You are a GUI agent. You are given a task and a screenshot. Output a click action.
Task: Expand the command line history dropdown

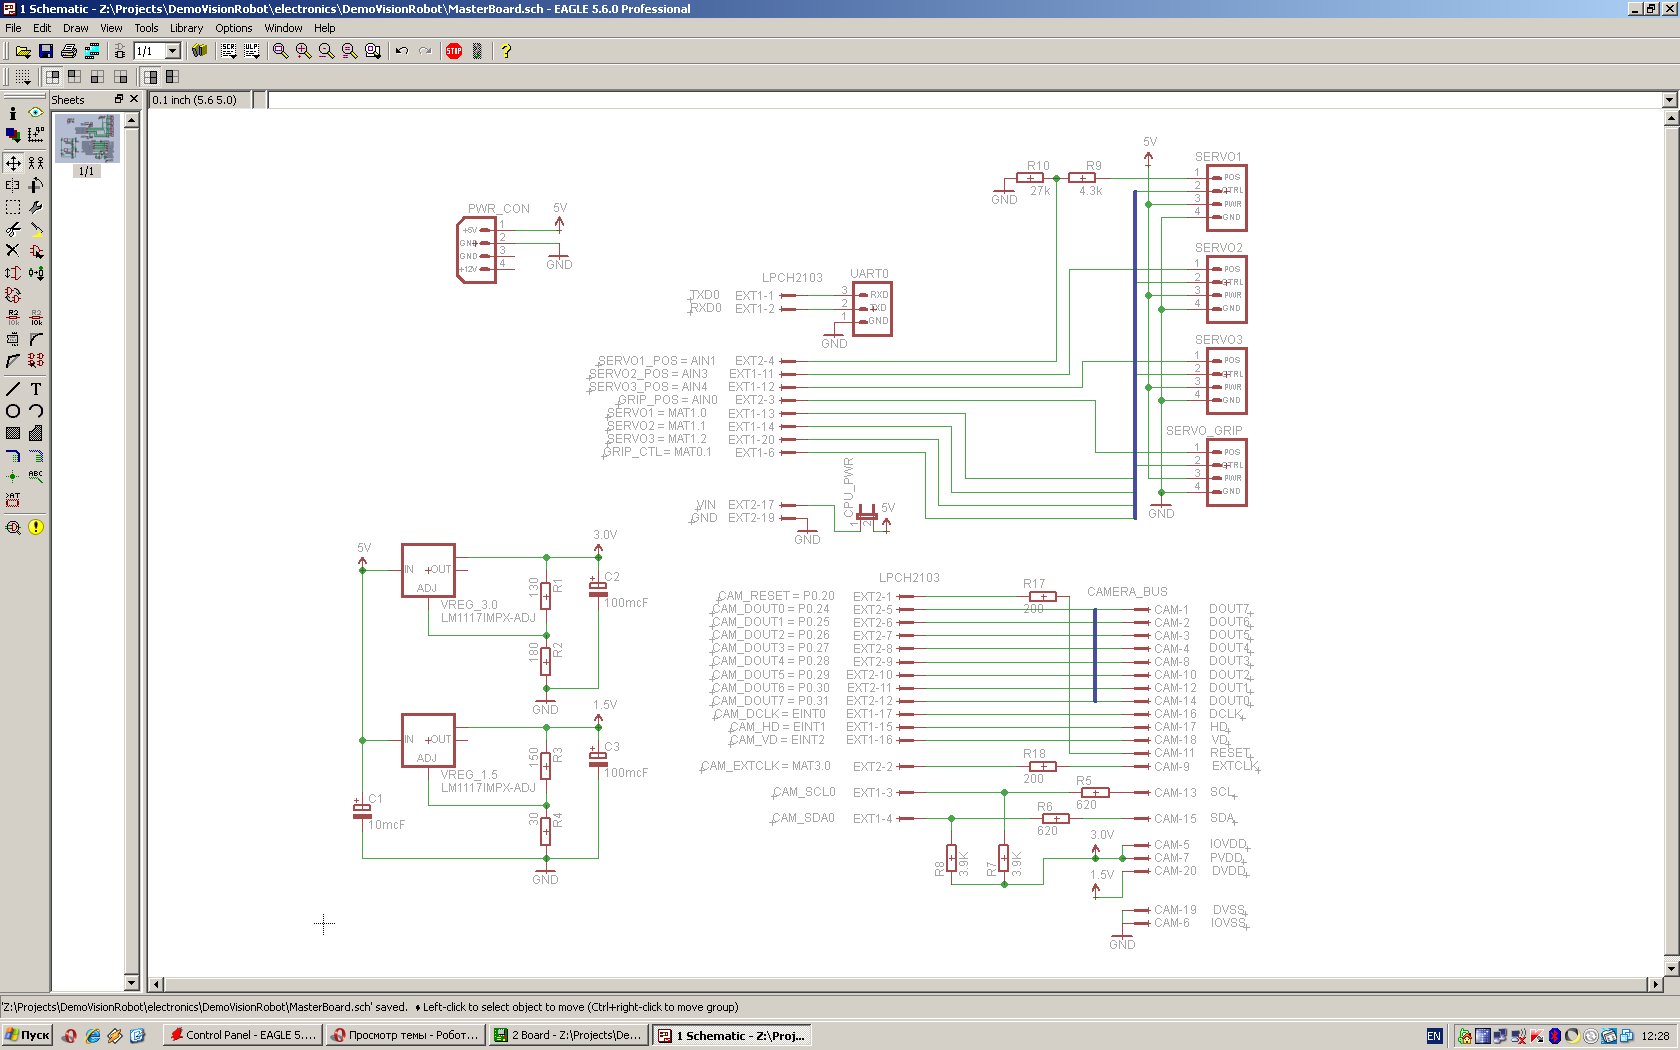point(1669,100)
